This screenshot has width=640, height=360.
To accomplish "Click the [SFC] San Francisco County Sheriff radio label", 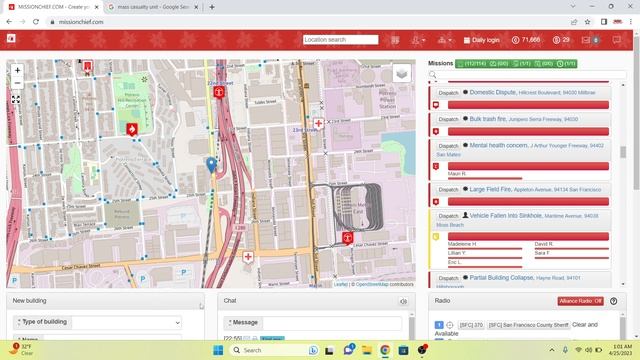I will (528, 325).
